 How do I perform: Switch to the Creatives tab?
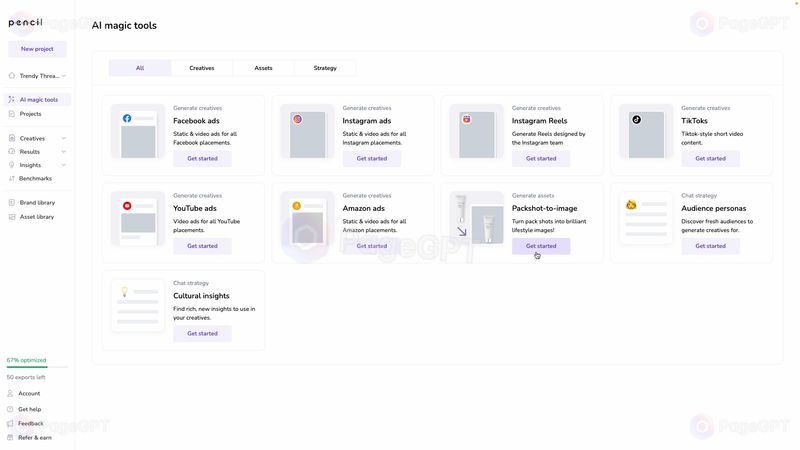[x=202, y=68]
